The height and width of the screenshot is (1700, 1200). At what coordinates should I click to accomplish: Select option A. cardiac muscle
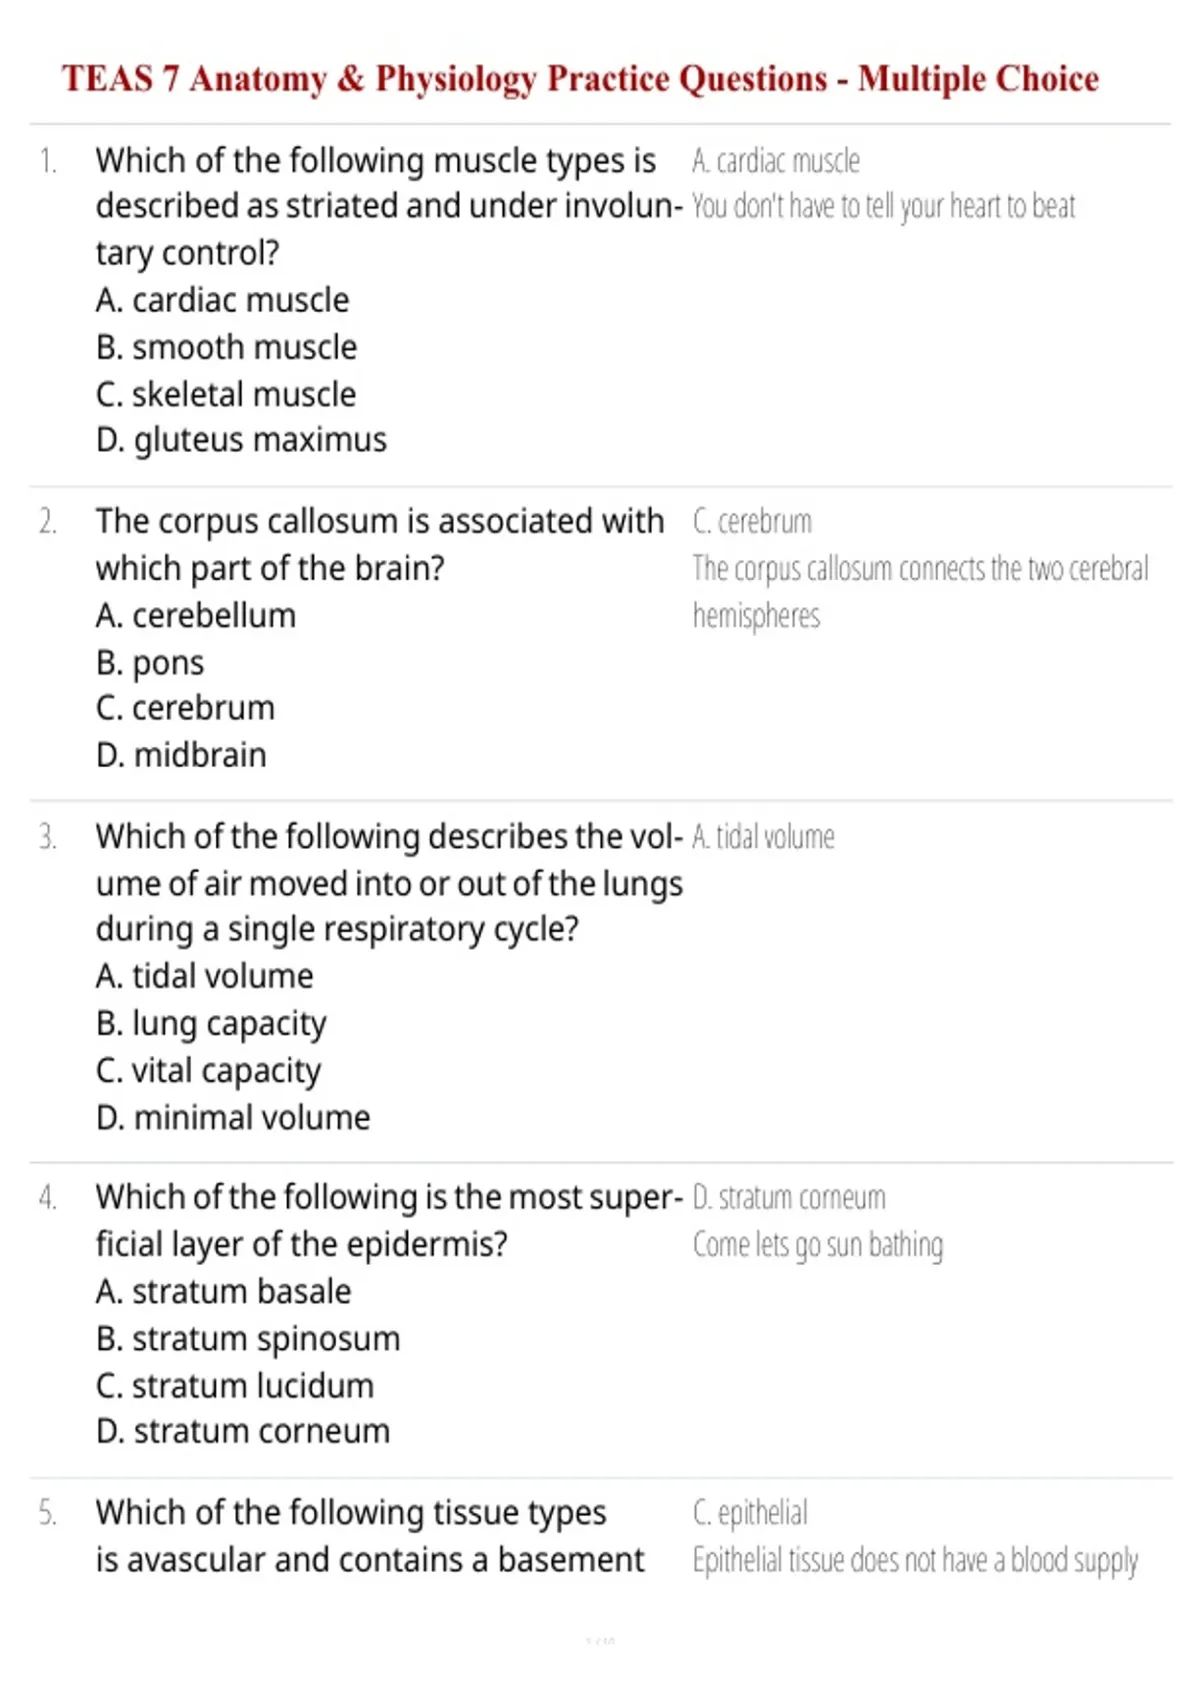click(x=223, y=300)
